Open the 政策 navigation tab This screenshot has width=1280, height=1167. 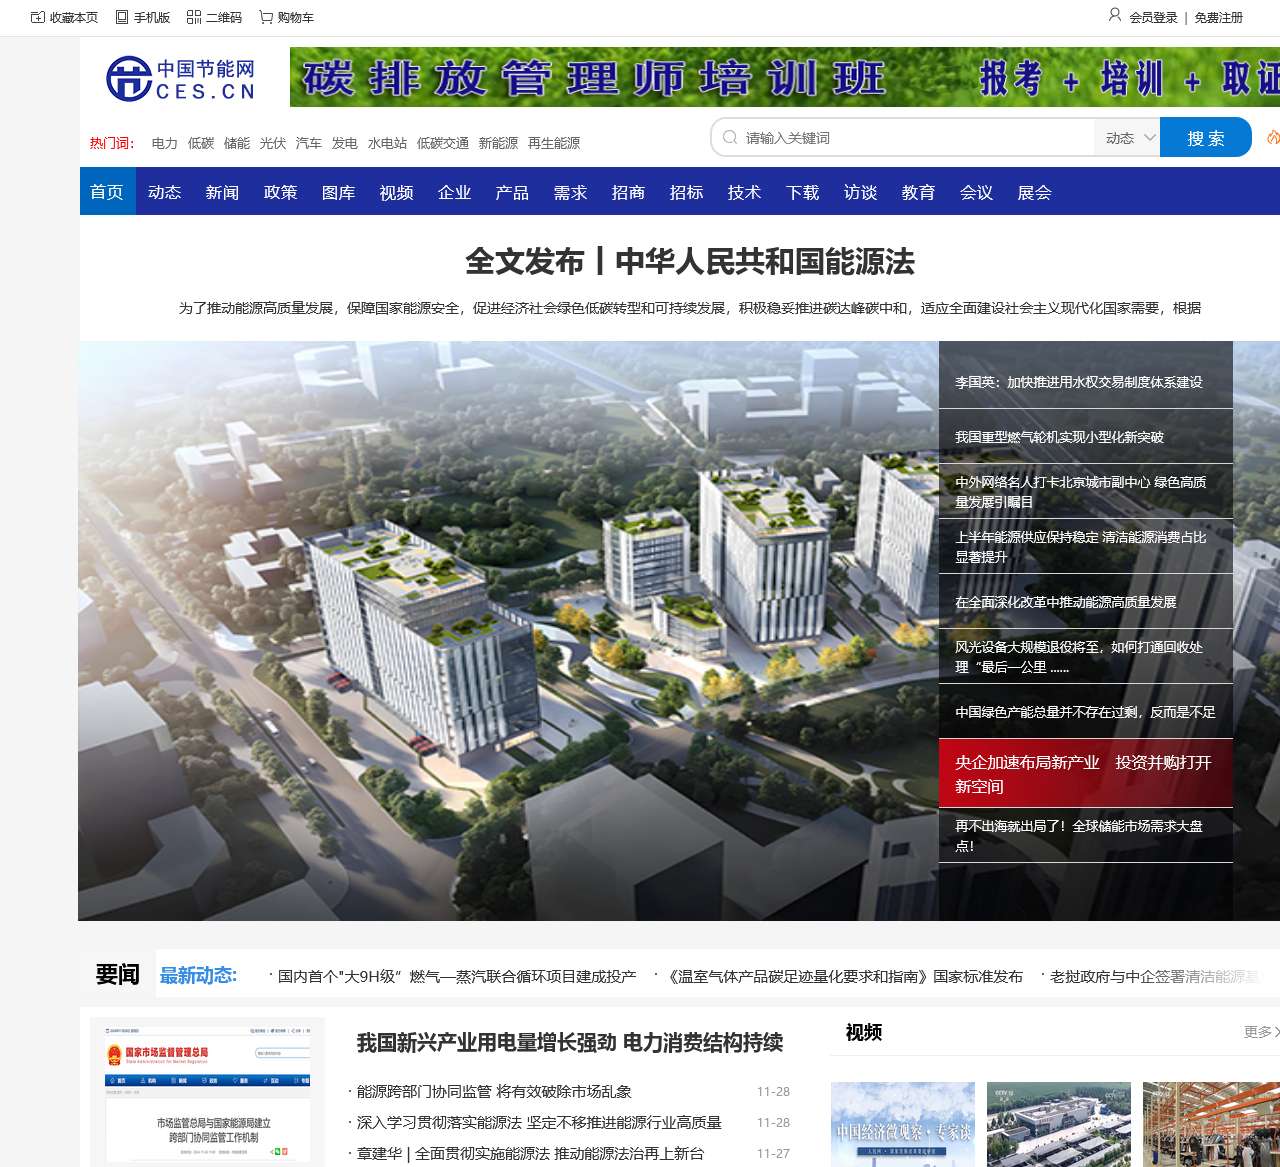281,192
